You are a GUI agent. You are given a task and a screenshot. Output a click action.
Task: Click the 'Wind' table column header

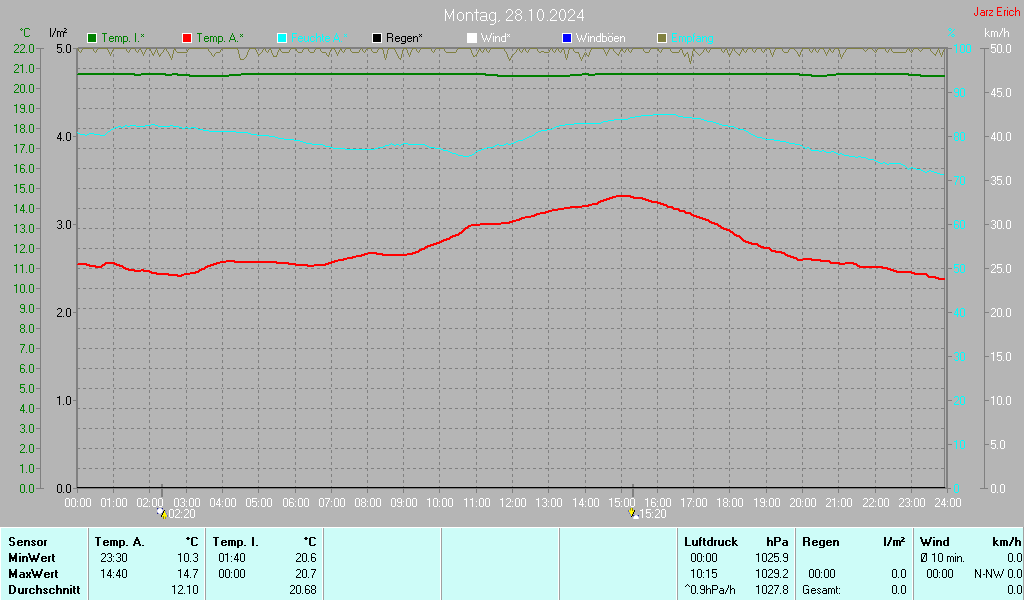[935, 542]
